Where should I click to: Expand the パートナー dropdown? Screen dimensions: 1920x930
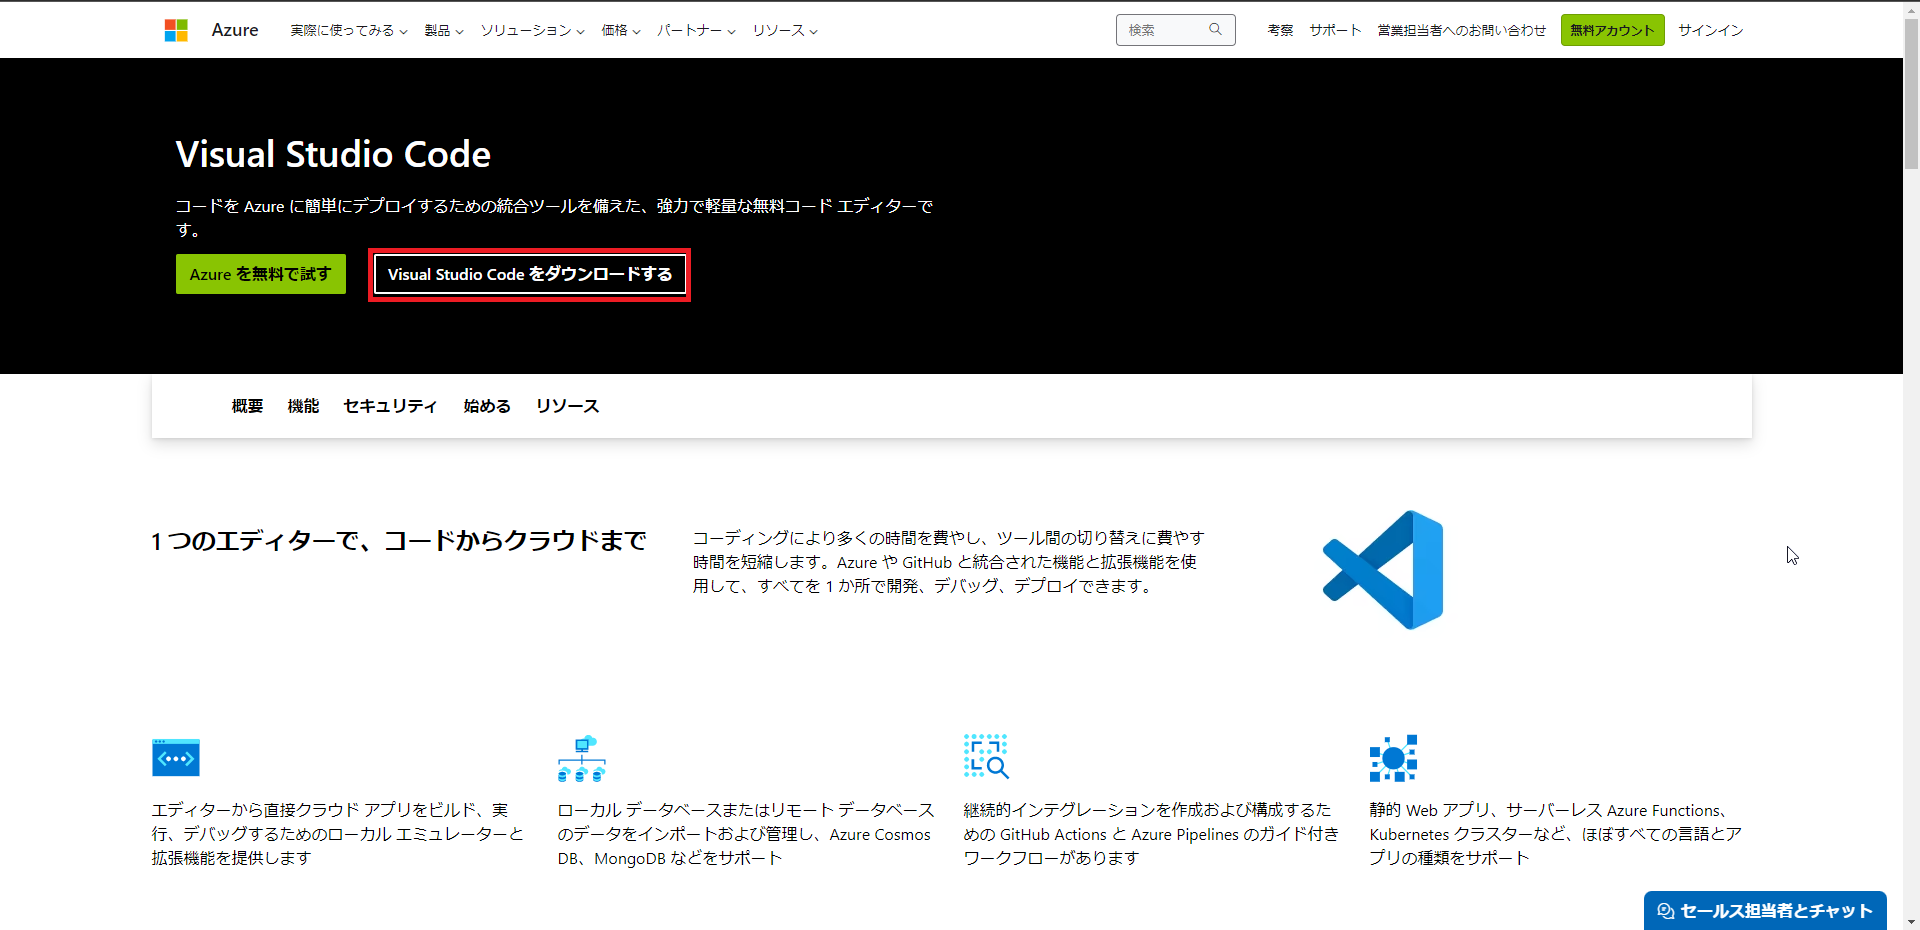tap(696, 31)
